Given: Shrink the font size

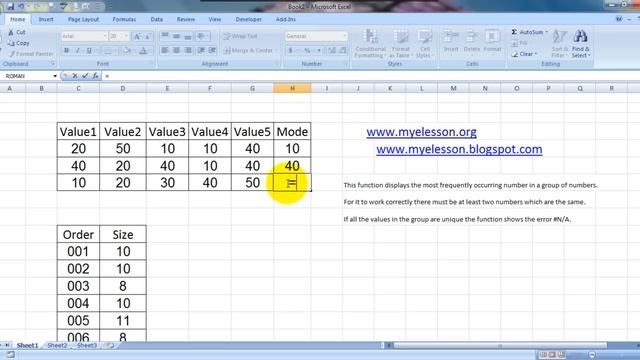Looking at the screenshot, I should click(148, 36).
